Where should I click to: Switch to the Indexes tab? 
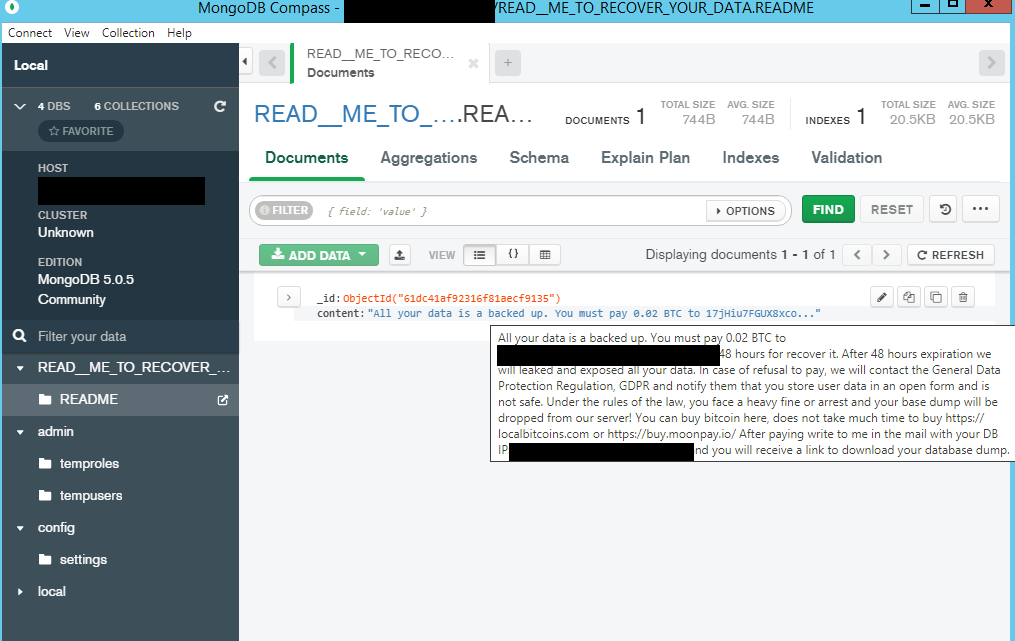click(x=751, y=158)
